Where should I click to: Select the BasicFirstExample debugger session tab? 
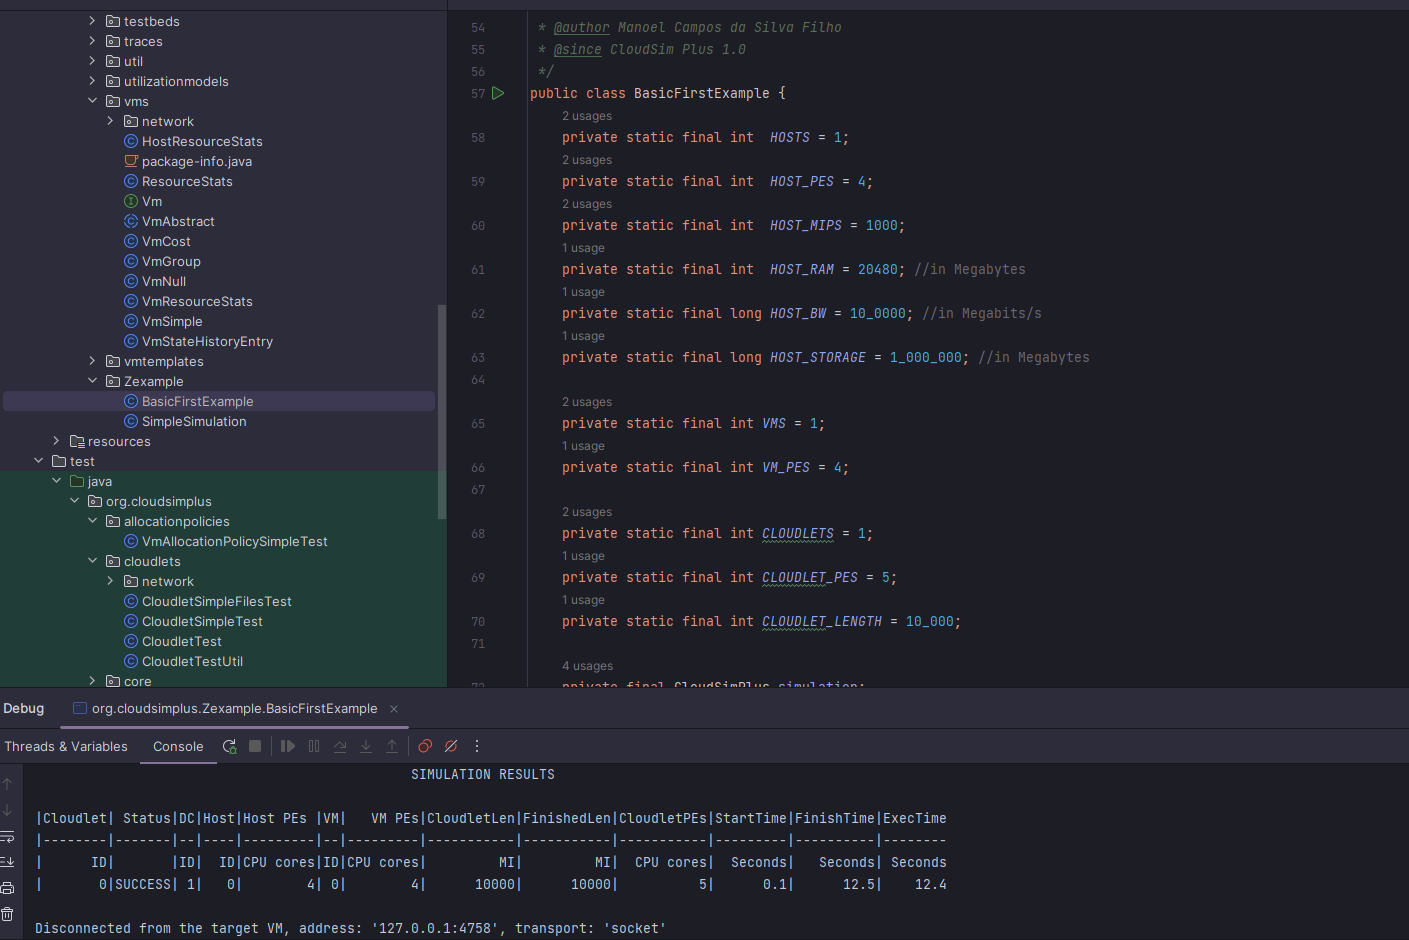[233, 708]
